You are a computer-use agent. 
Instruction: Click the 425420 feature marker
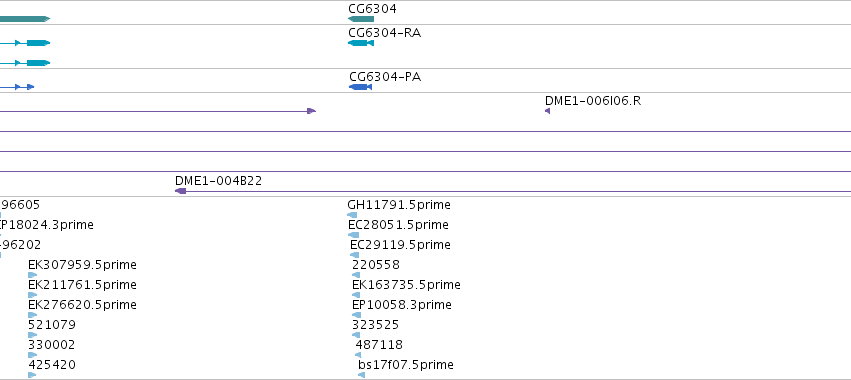pyautogui.click(x=32, y=375)
